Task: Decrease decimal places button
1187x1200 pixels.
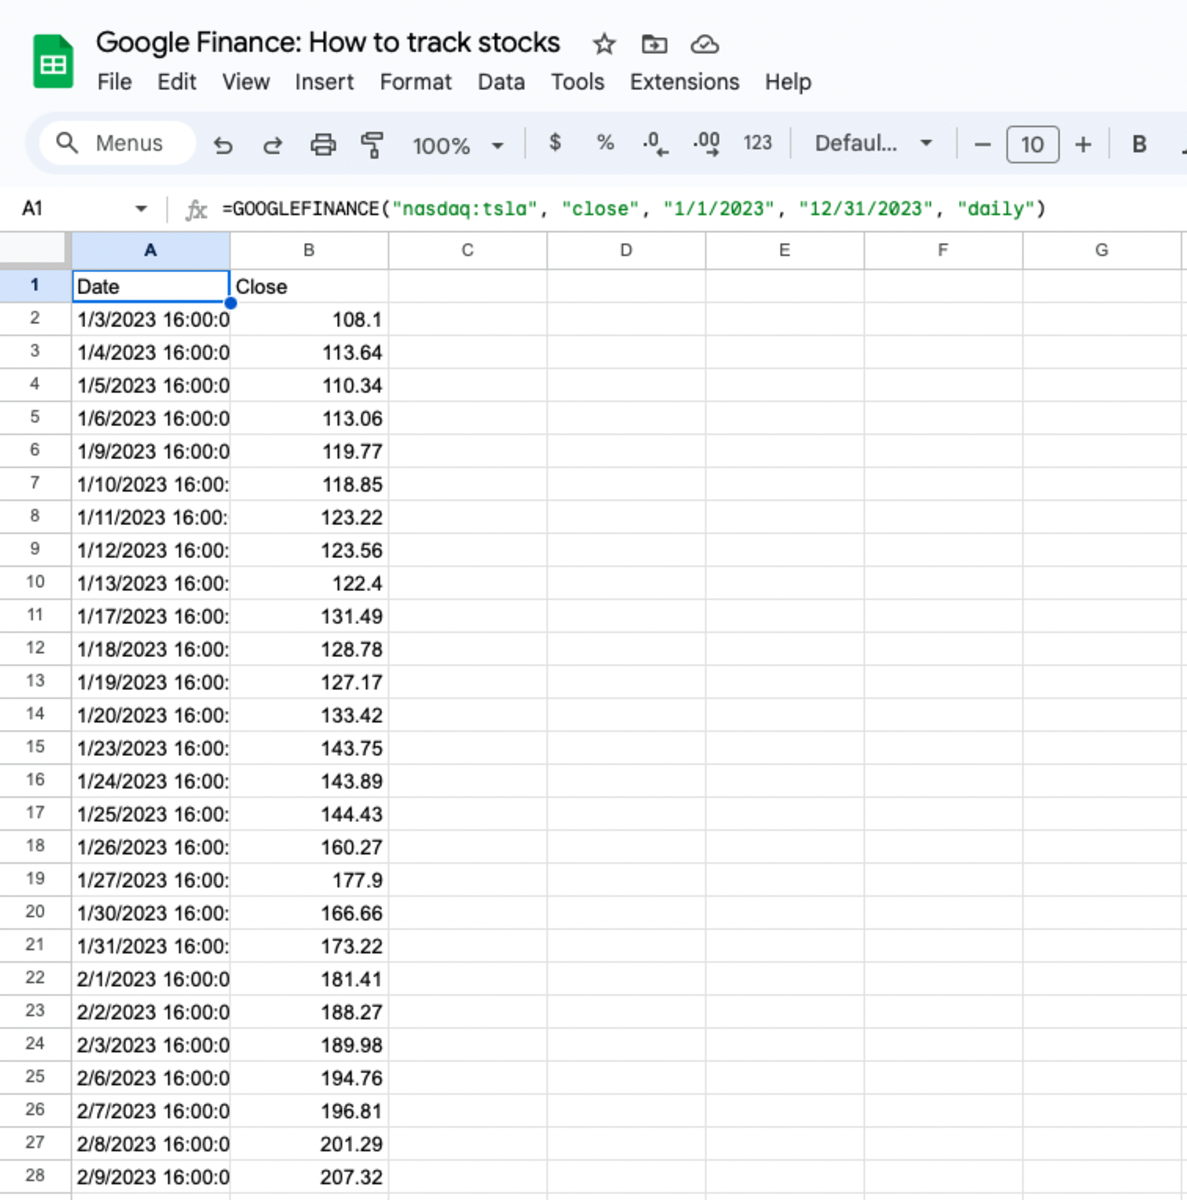Action: pos(655,144)
